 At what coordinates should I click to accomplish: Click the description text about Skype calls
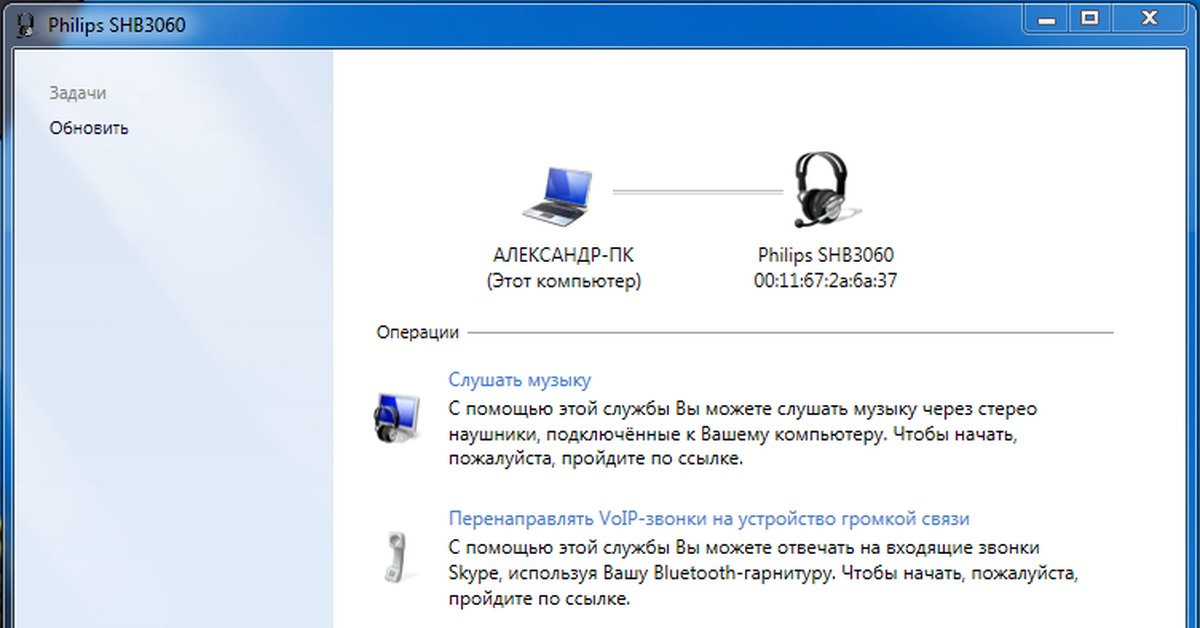tap(765, 574)
